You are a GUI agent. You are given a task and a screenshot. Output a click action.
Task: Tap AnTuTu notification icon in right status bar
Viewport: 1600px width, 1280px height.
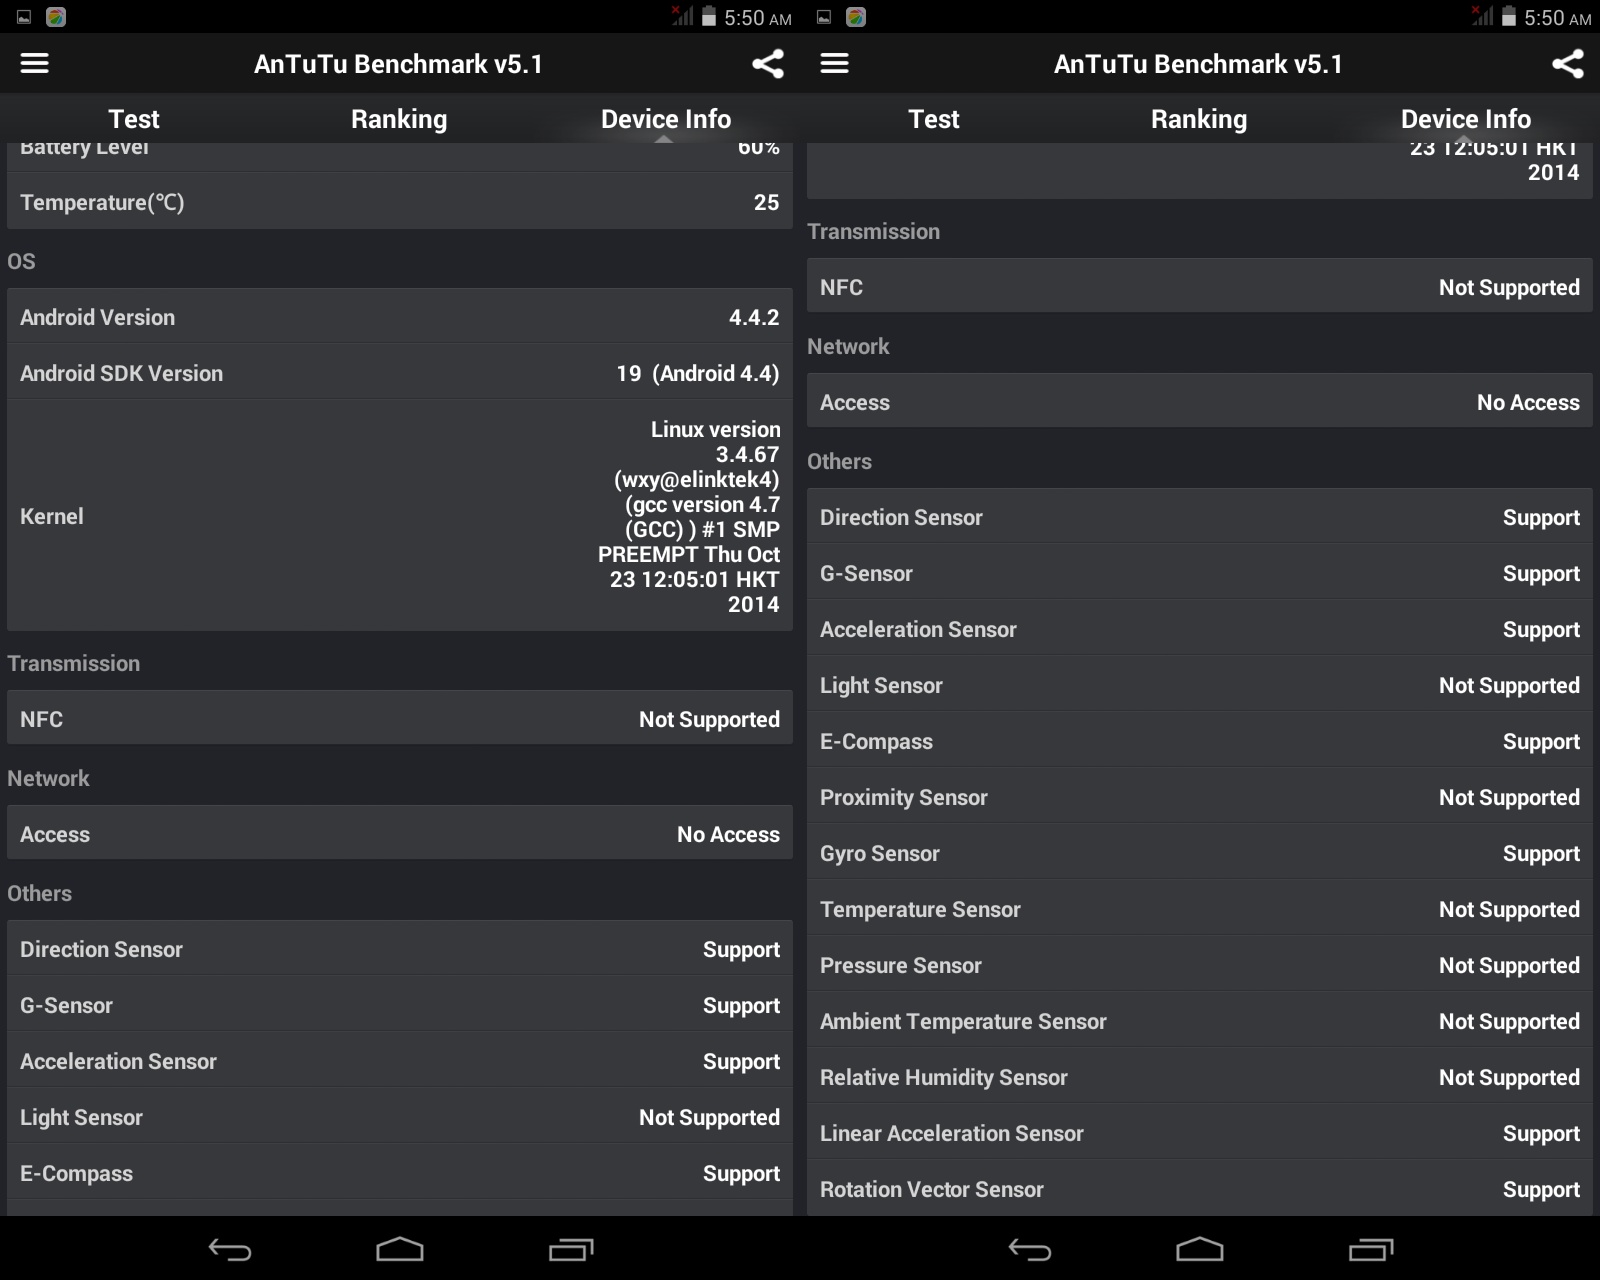(x=856, y=17)
